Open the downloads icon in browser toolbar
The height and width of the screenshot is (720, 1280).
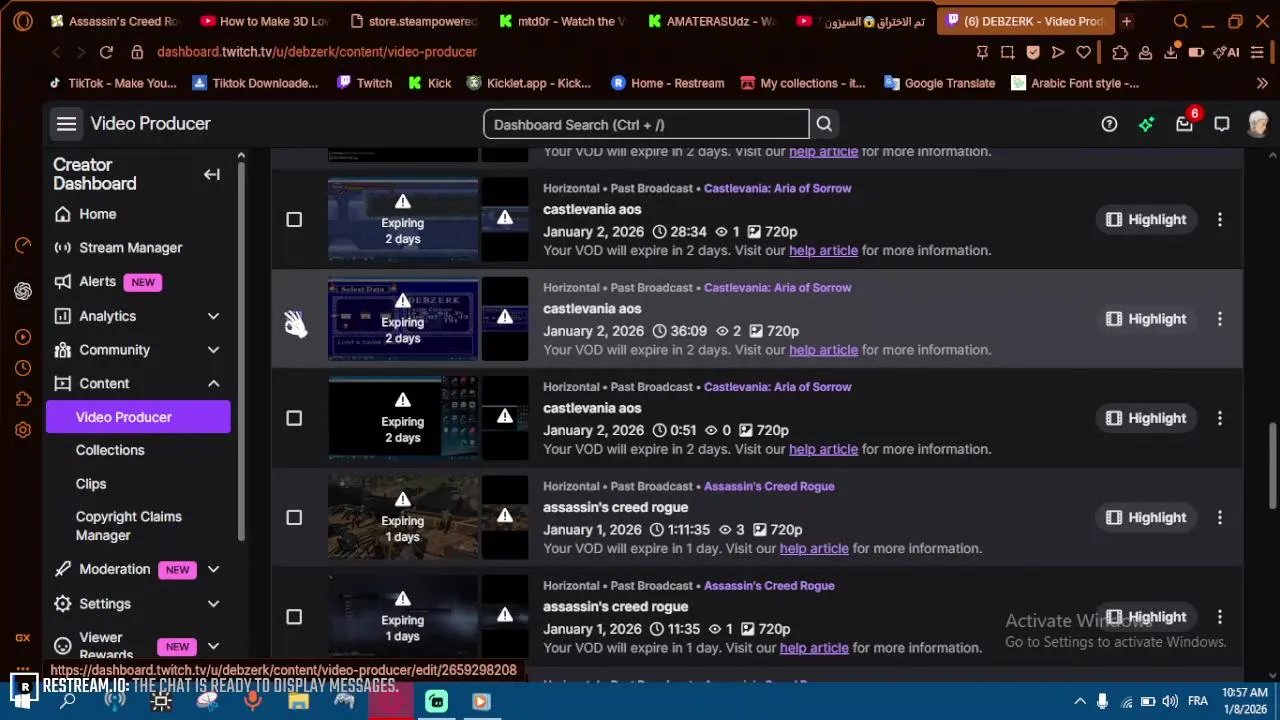(x=1171, y=52)
